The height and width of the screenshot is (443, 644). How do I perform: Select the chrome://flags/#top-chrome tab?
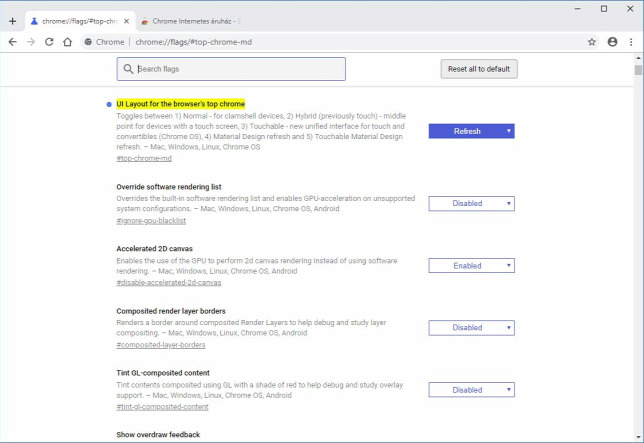click(x=80, y=21)
